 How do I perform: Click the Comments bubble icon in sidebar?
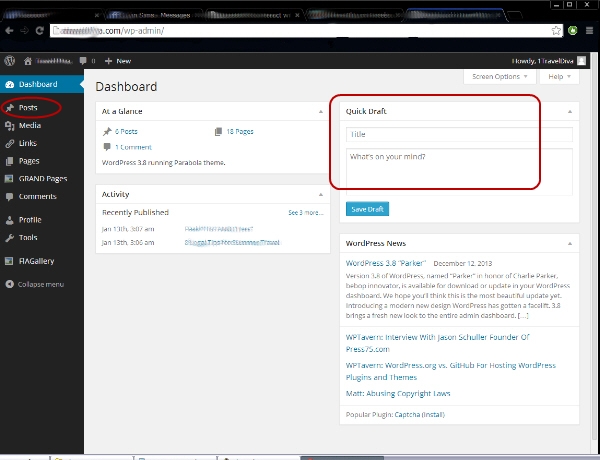point(10,197)
